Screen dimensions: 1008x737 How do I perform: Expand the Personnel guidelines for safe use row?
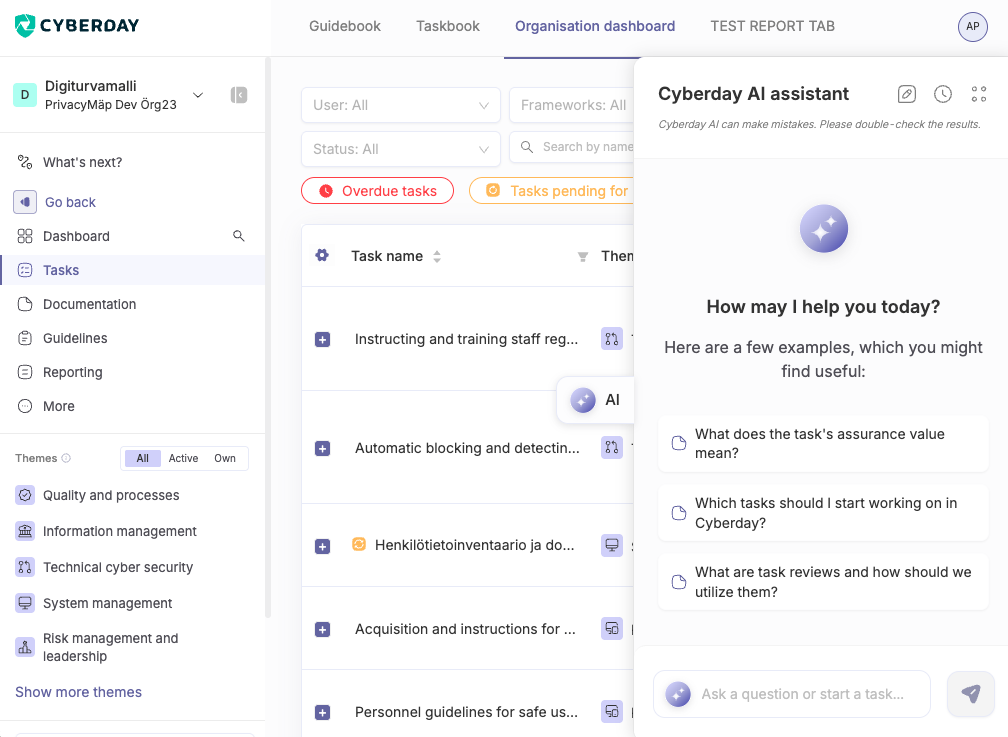[x=323, y=713]
